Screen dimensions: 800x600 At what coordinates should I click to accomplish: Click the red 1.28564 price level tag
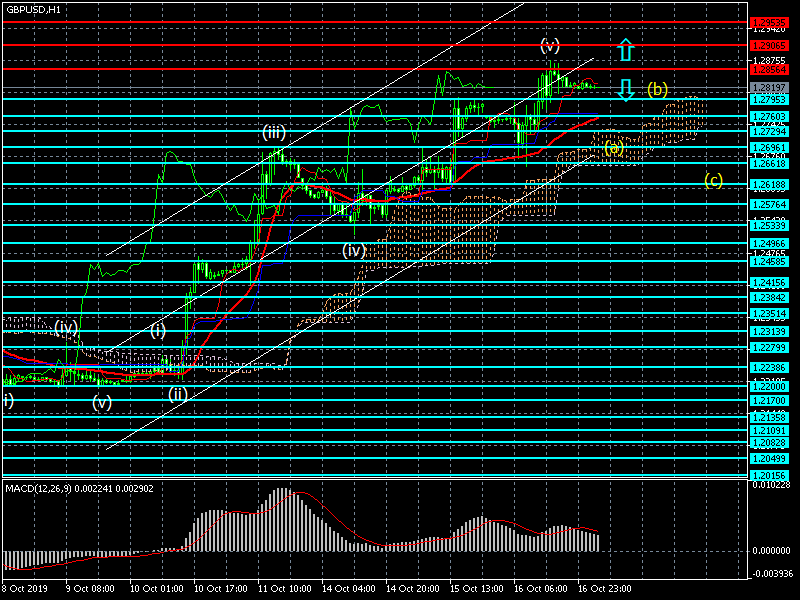tap(769, 69)
